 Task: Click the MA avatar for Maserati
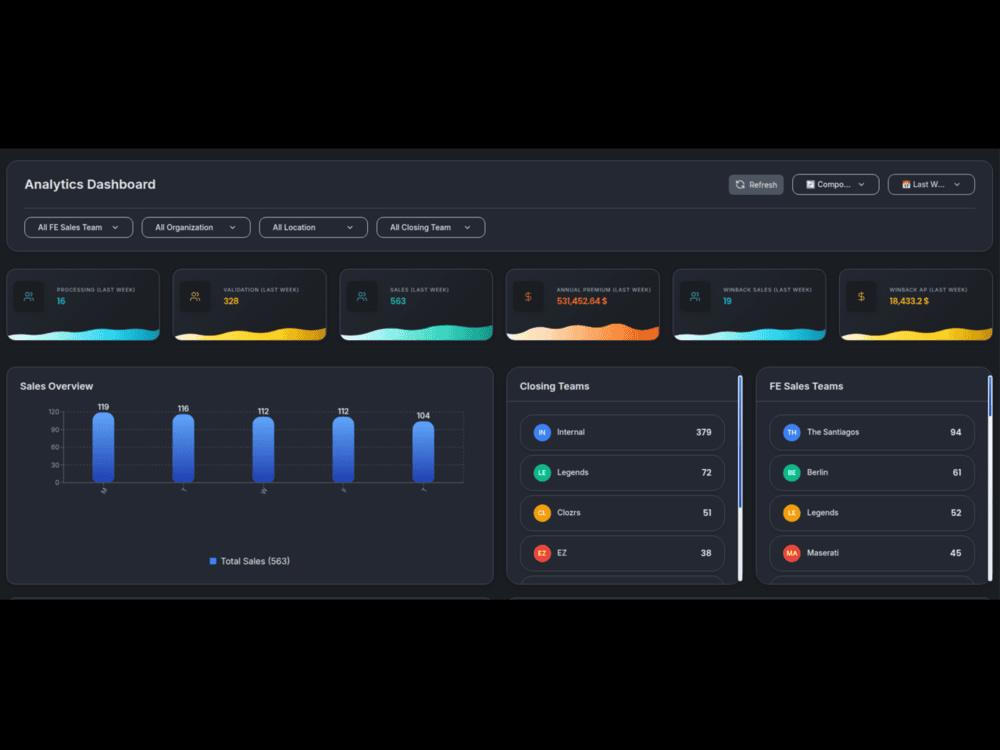click(791, 553)
